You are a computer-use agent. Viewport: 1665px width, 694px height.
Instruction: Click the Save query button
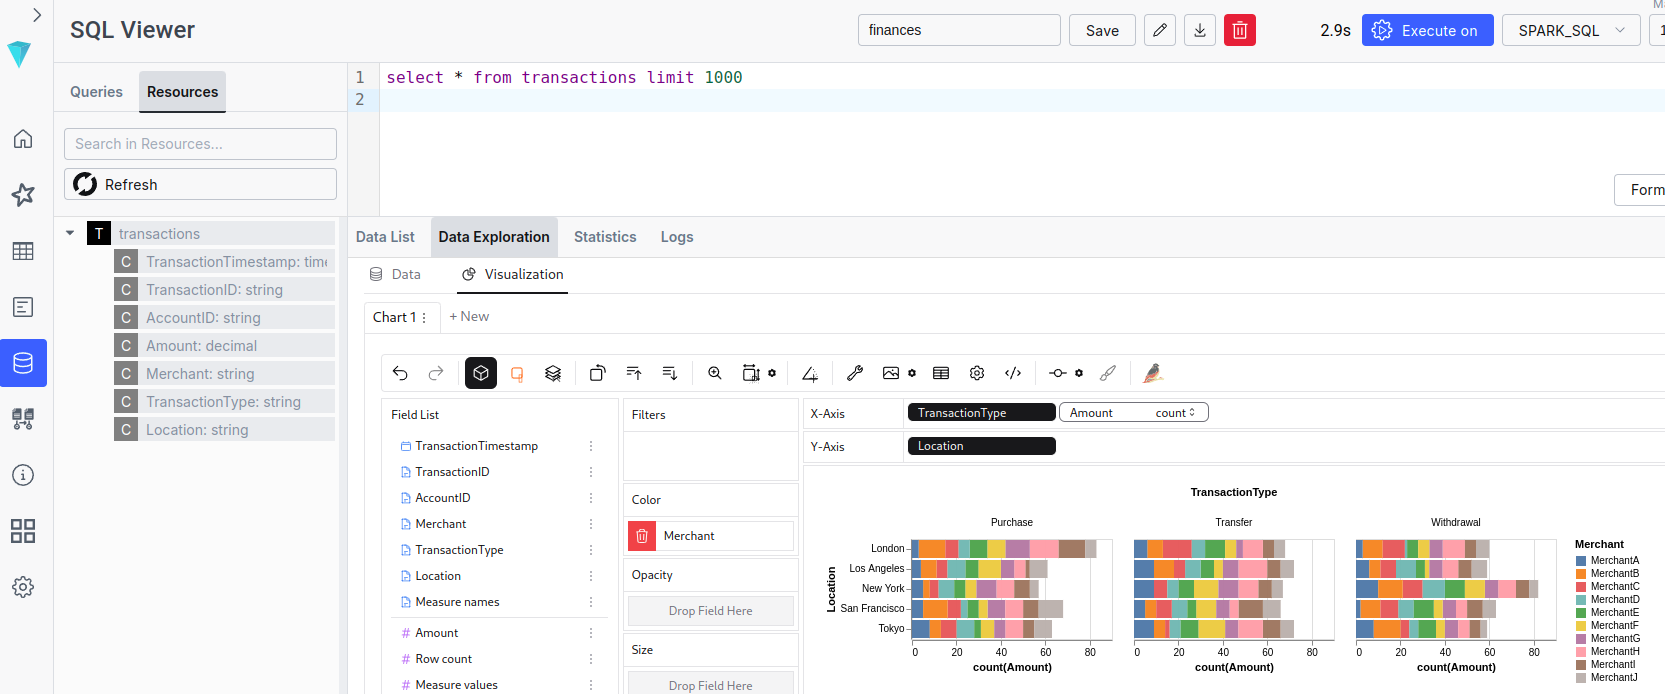click(1102, 30)
